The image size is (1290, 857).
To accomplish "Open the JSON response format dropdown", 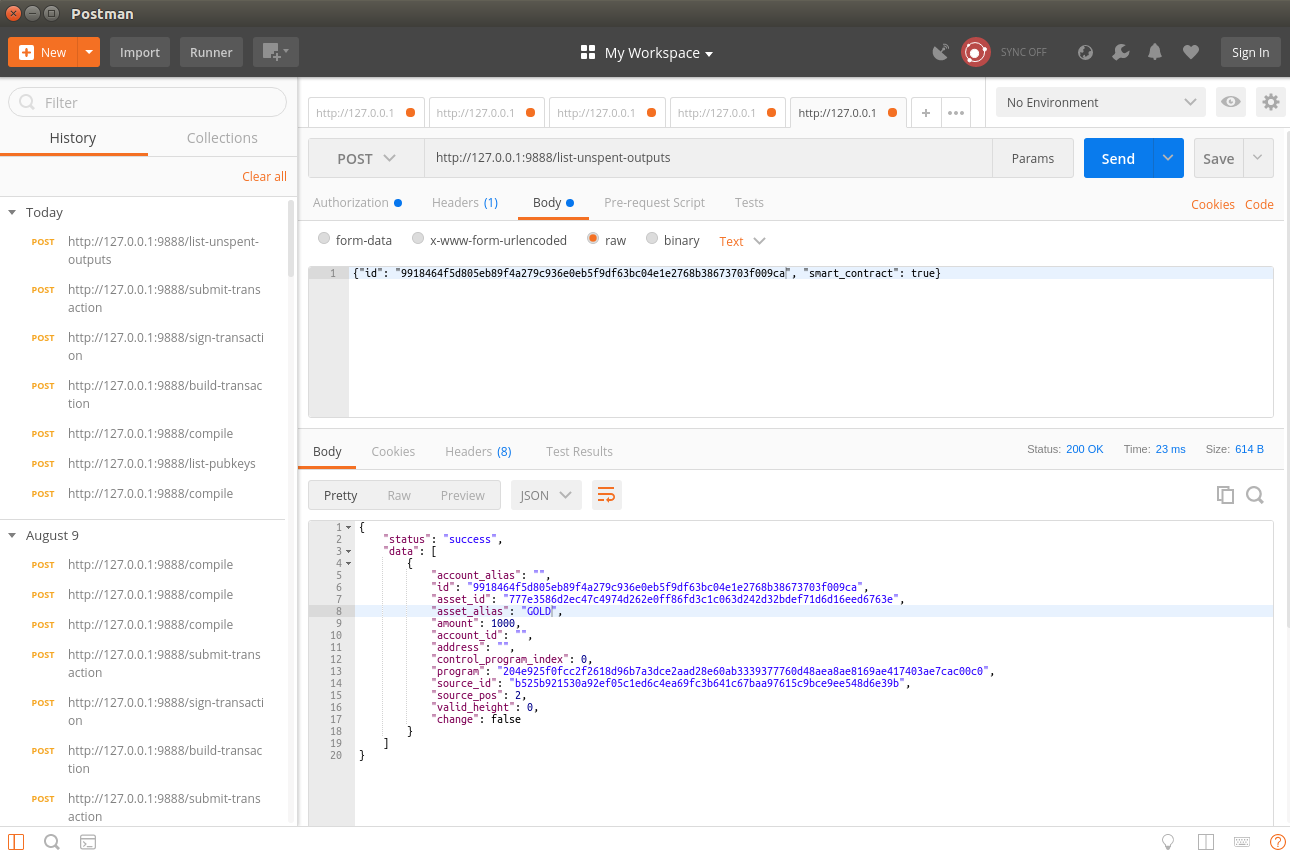I will 546,495.
